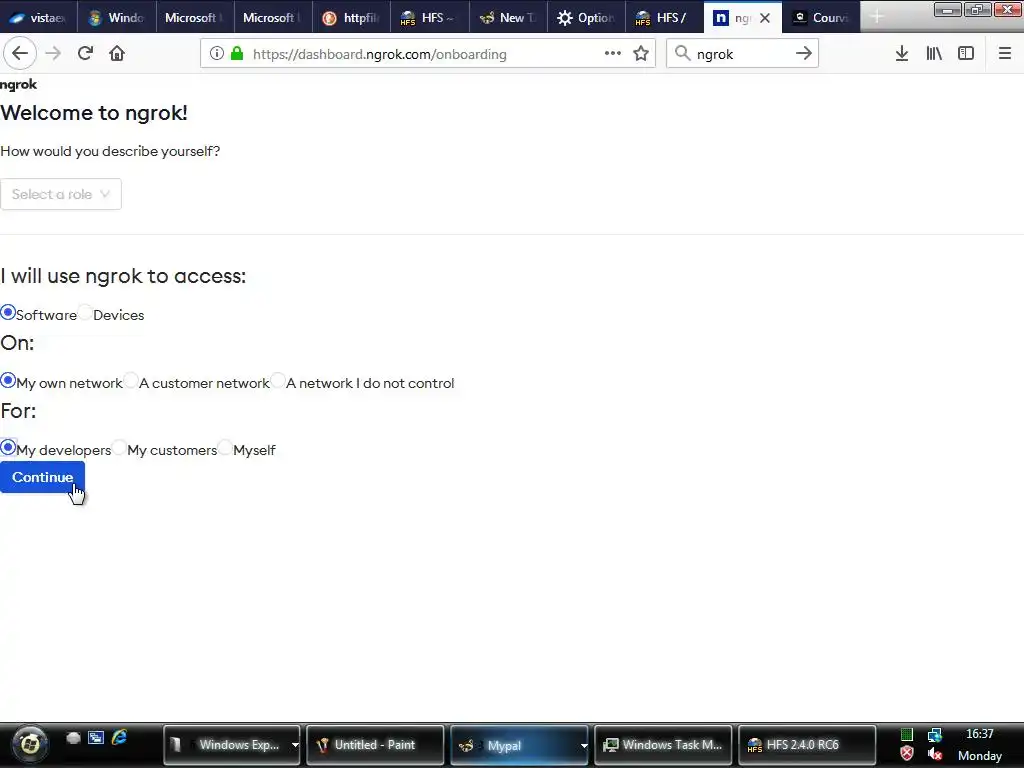
Task: Switch to the HFS / tab
Action: (x=664, y=18)
